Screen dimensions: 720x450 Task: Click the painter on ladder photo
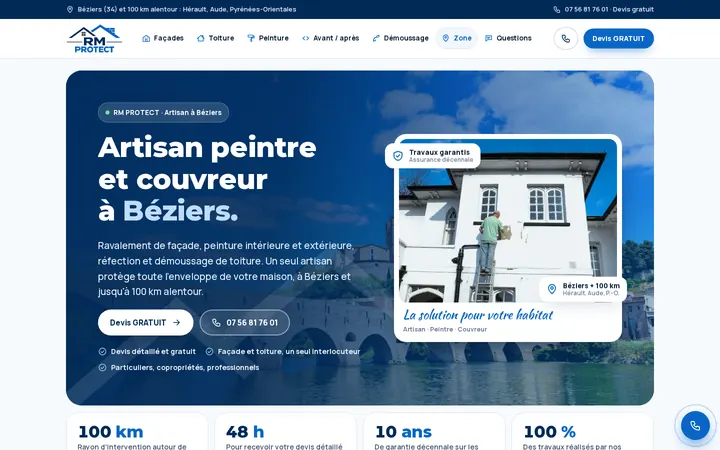[x=508, y=220]
